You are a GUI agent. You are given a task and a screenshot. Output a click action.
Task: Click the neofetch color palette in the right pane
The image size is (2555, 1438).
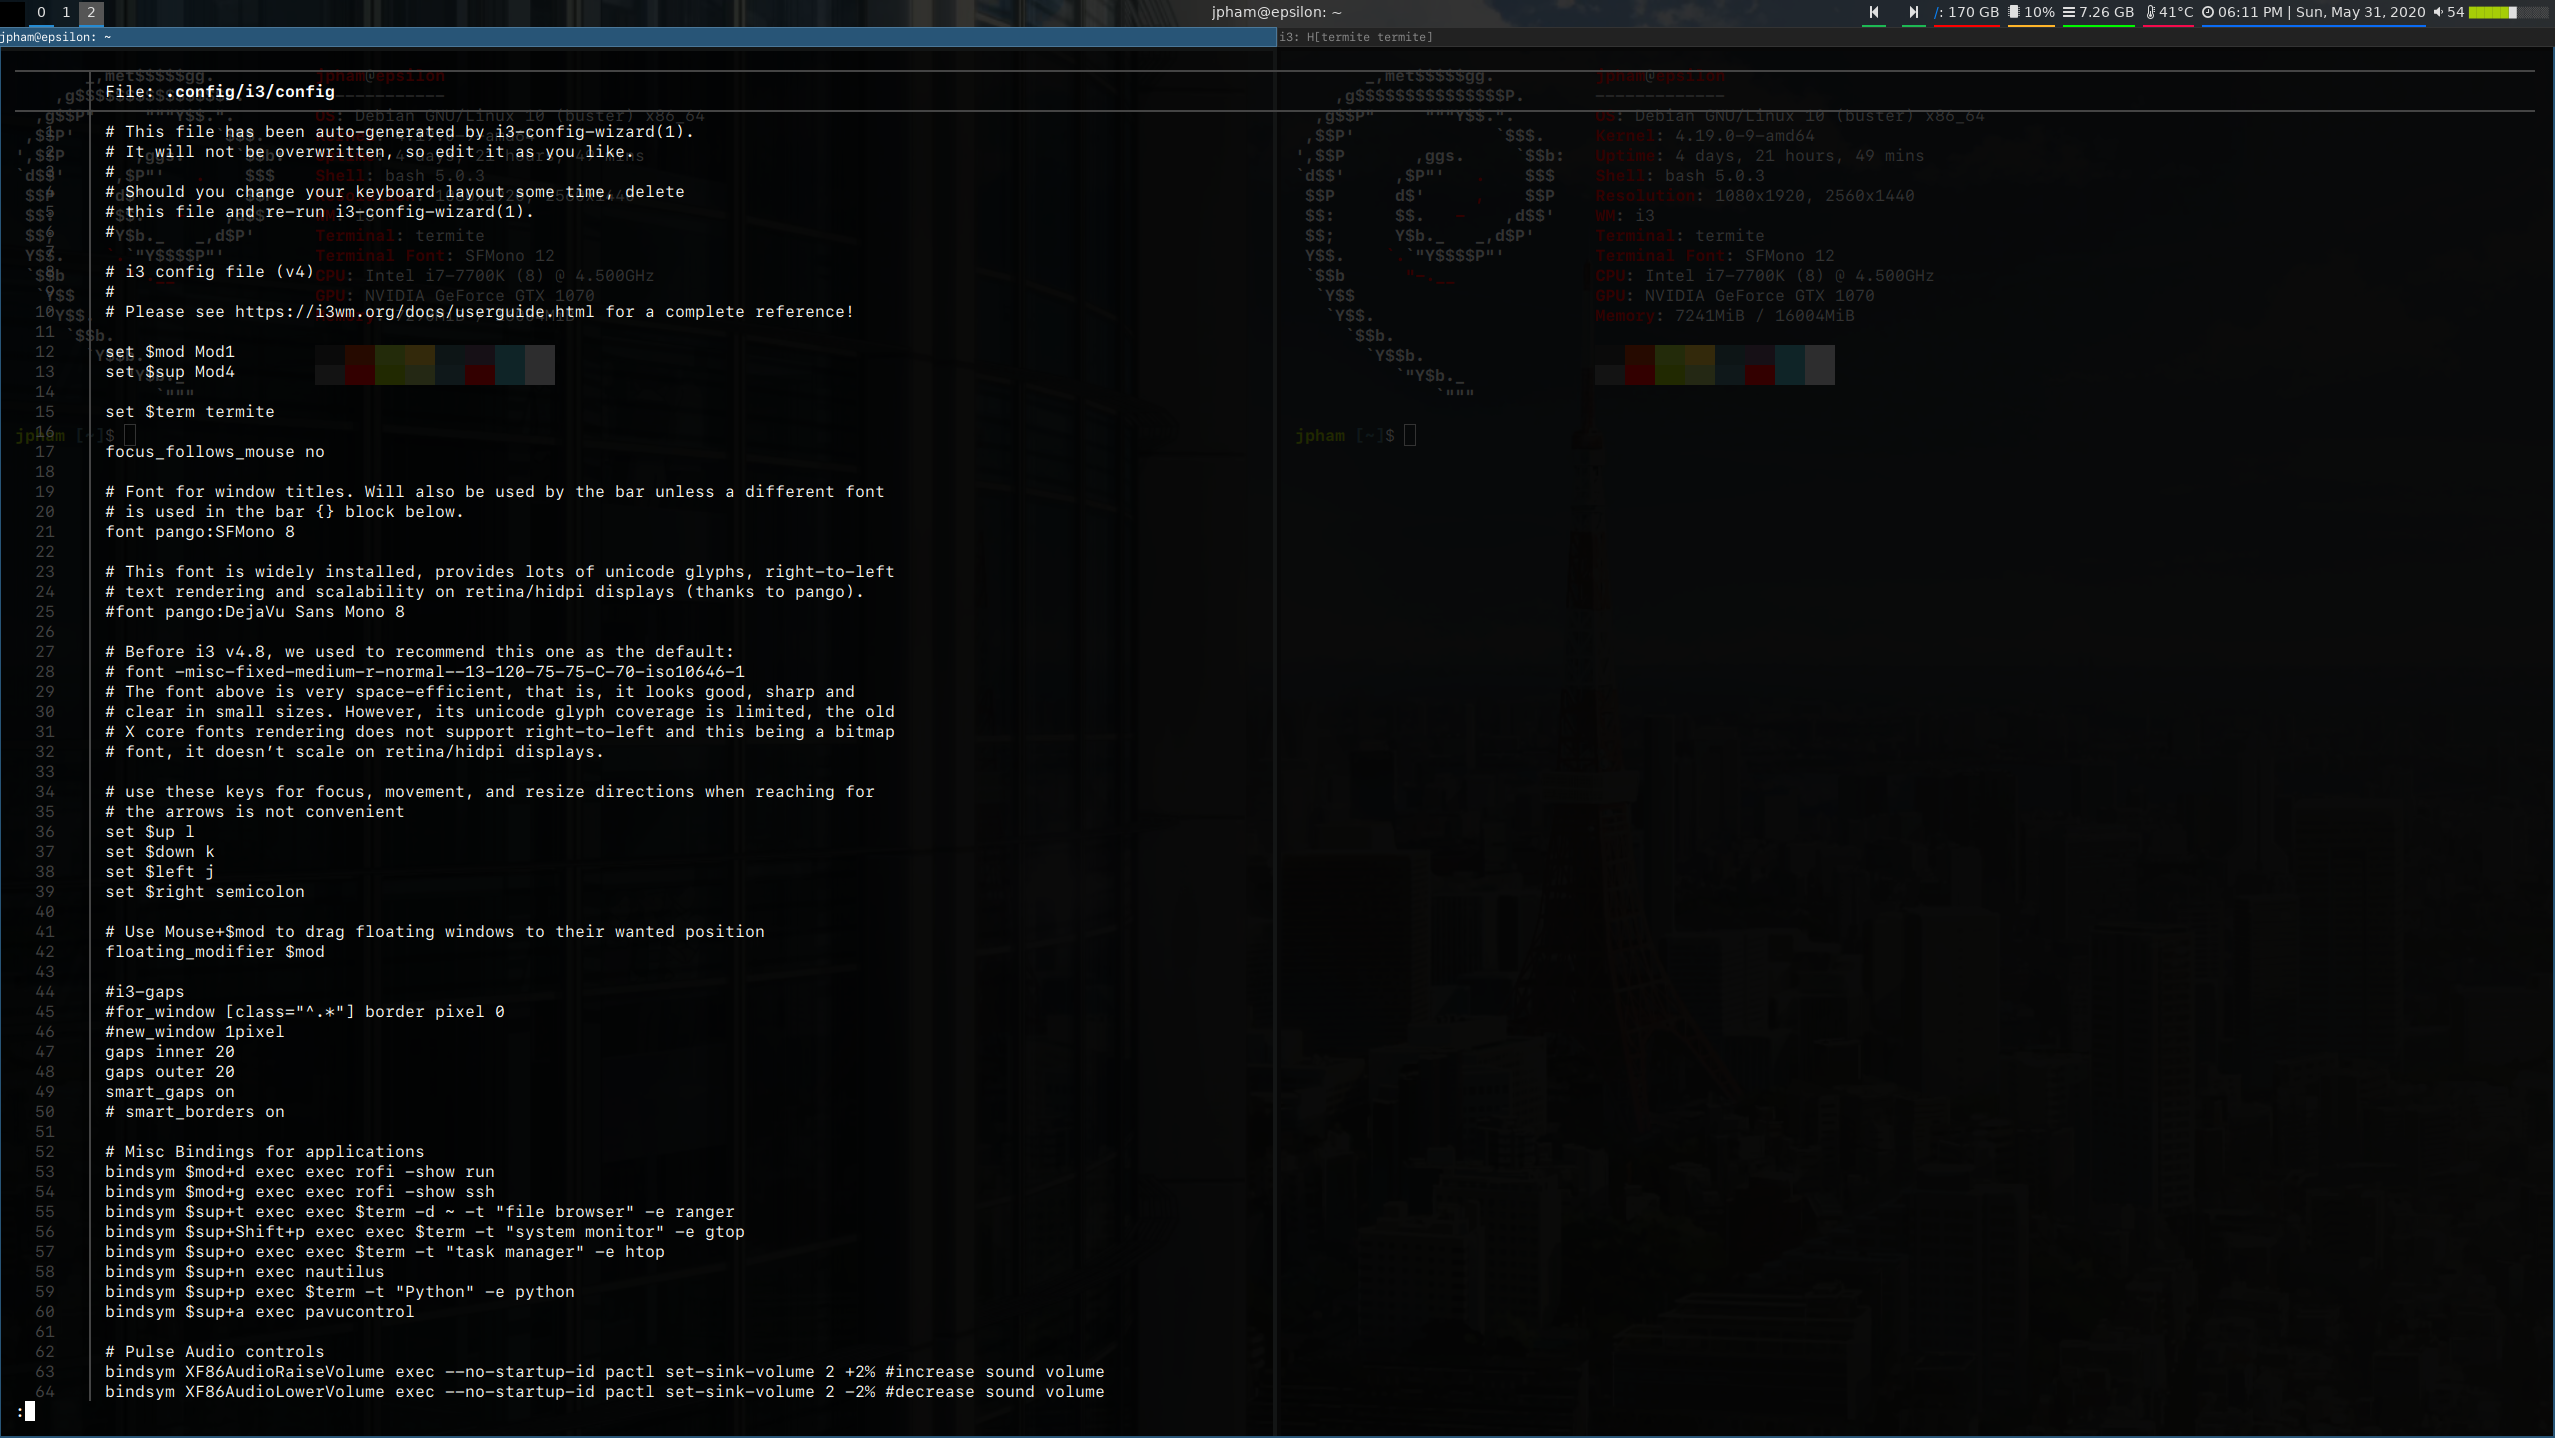1714,365
